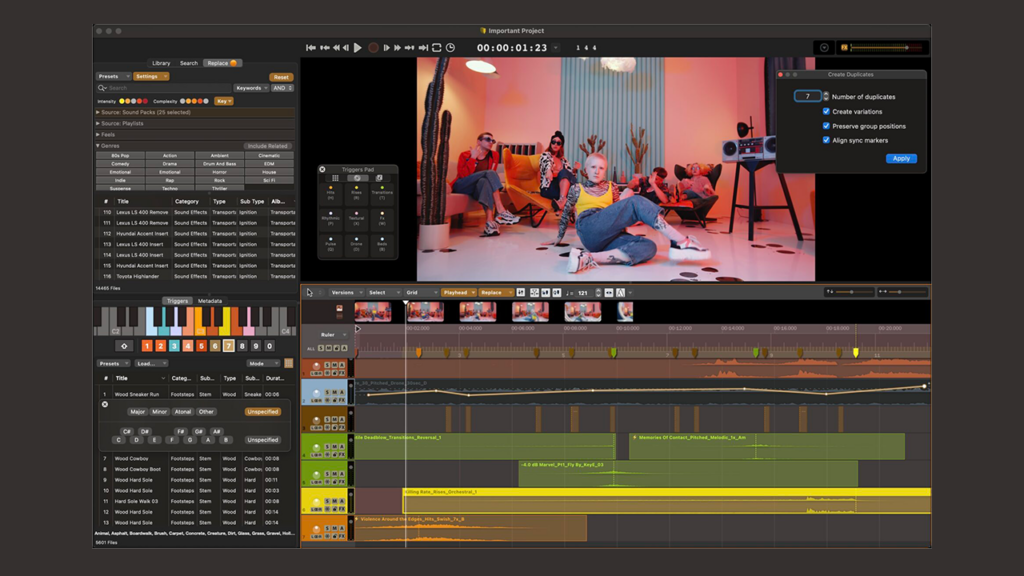Toggle Create variations checkbox
The width and height of the screenshot is (1024, 576).
[x=826, y=111]
